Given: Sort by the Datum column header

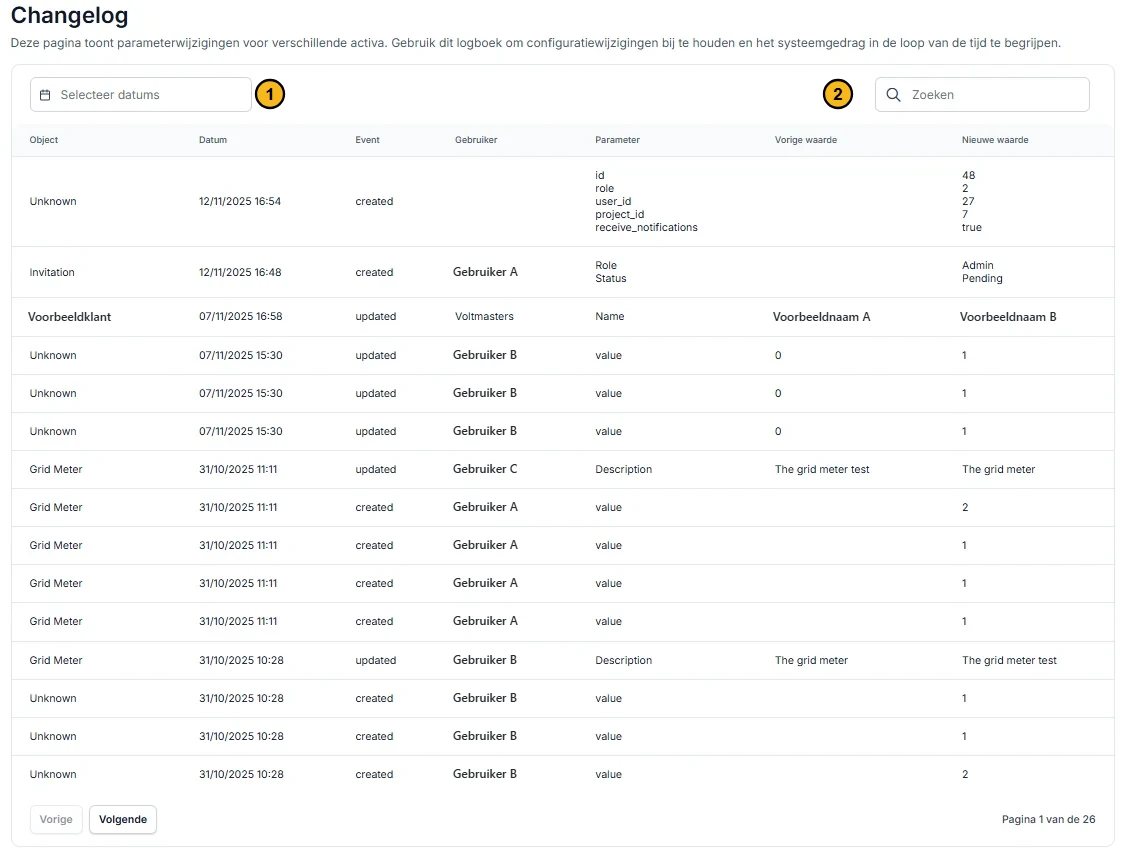Looking at the screenshot, I should (213, 140).
